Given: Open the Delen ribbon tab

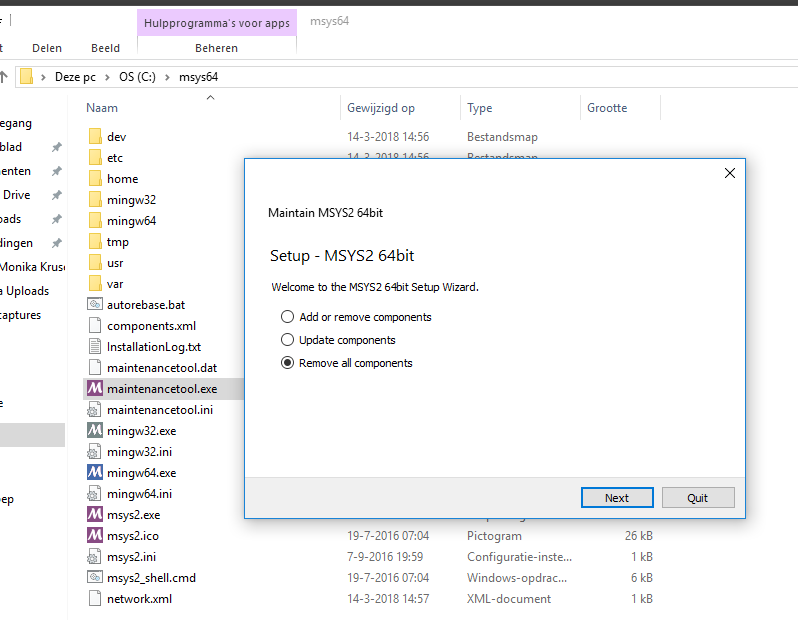Looking at the screenshot, I should pos(47,48).
